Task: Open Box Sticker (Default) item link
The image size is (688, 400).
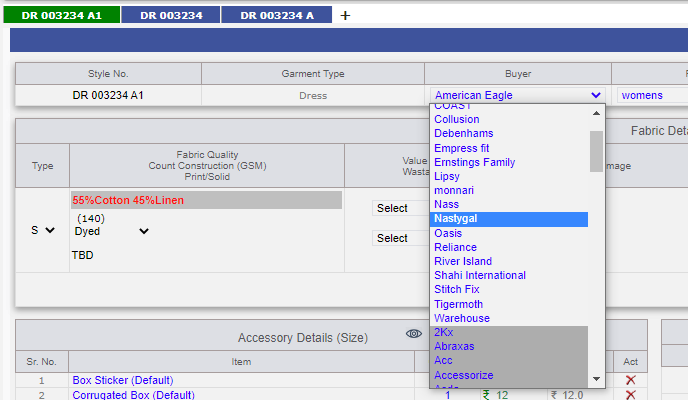Action: [123, 380]
